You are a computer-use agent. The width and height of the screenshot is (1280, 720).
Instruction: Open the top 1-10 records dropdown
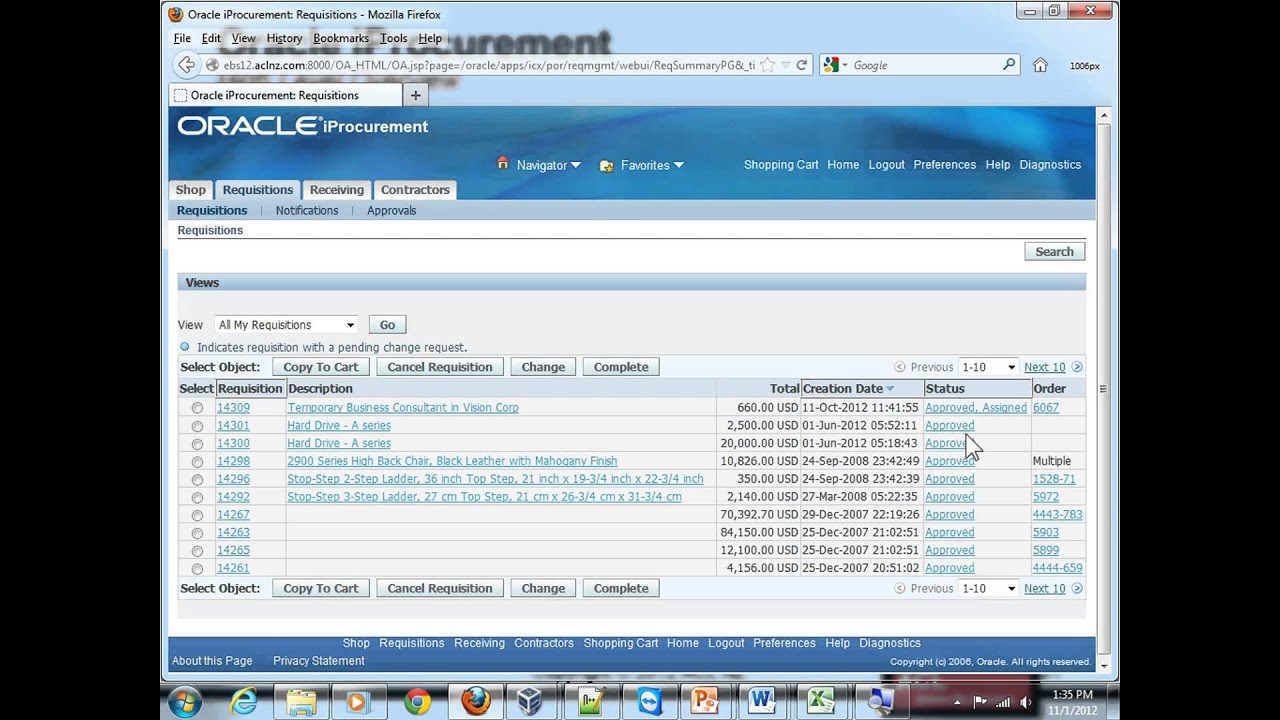988,367
